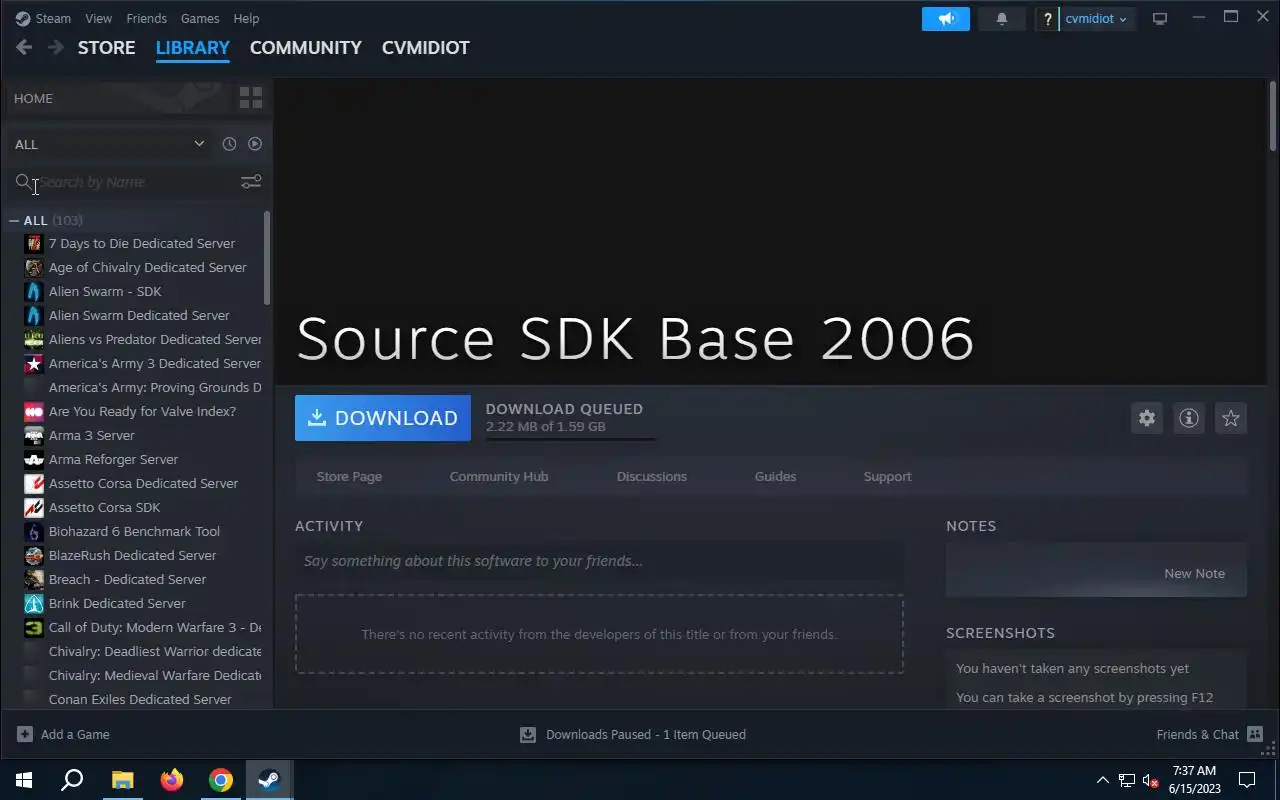Click the DOWNLOAD button
1280x800 pixels.
pyautogui.click(x=382, y=418)
